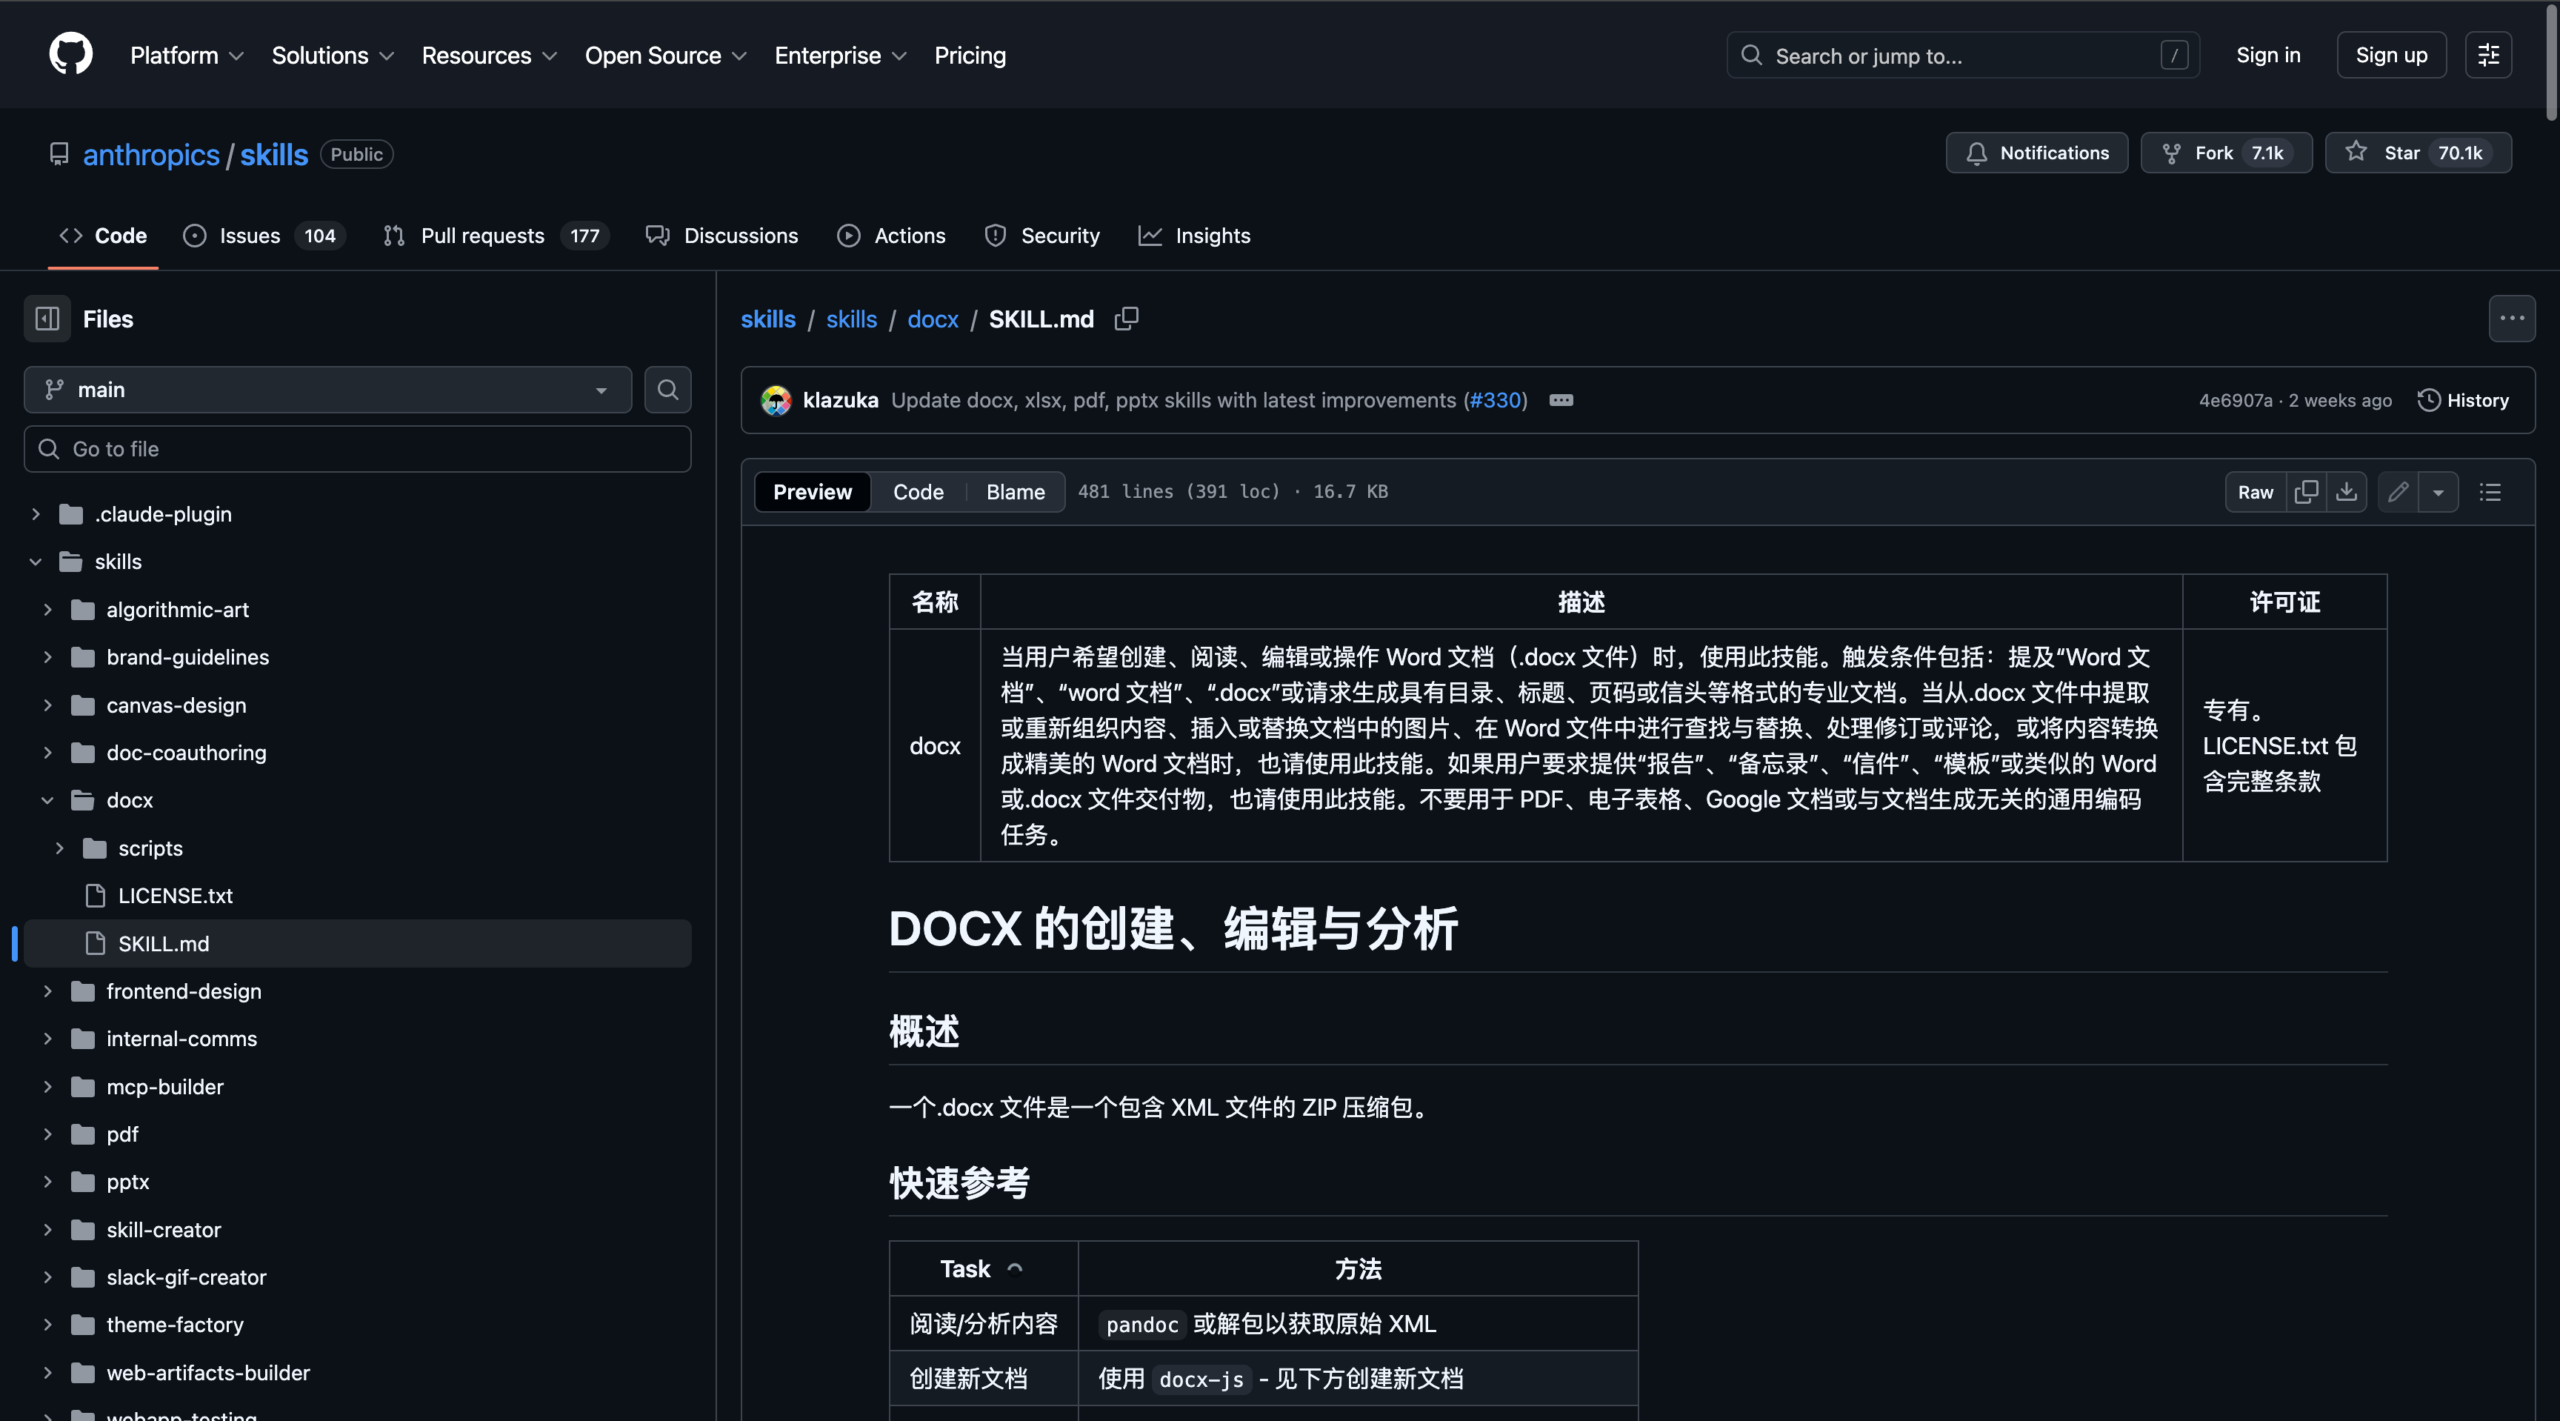Screen dimensions: 2560x1421
Task: Open the in-repository file search icon
Action: click(667, 389)
